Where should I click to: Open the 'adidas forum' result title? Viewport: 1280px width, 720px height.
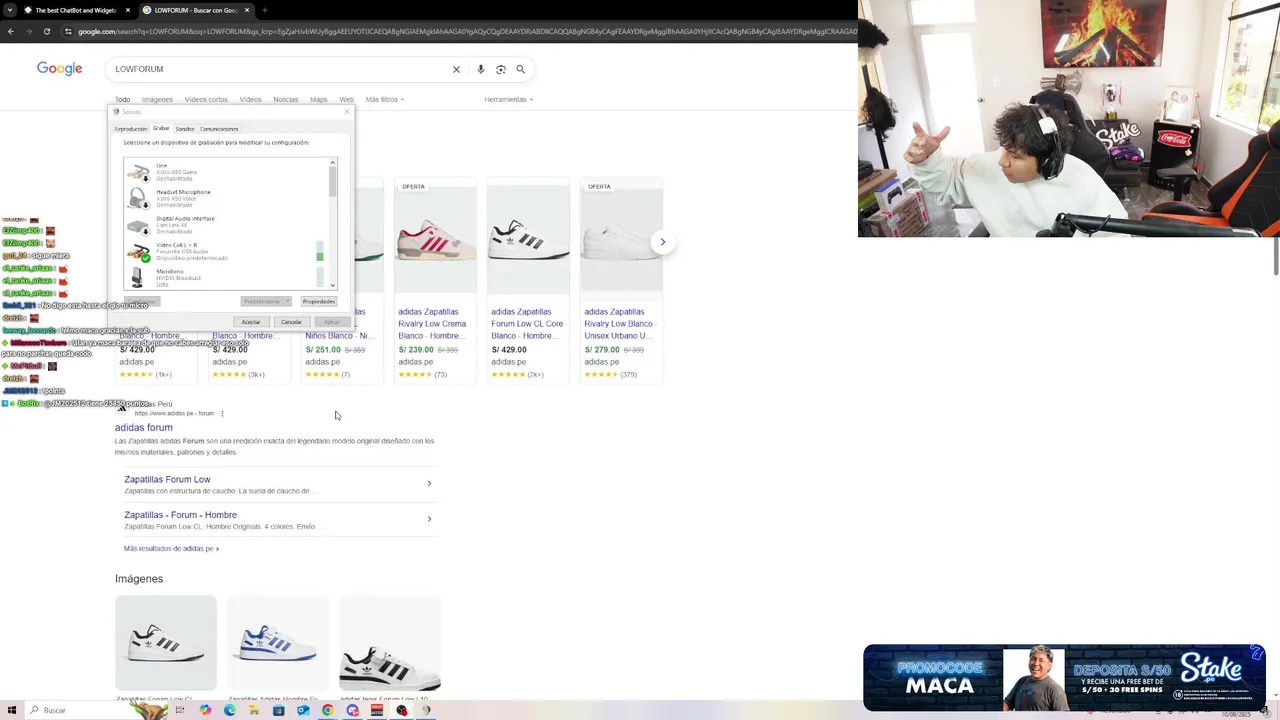[x=143, y=427]
